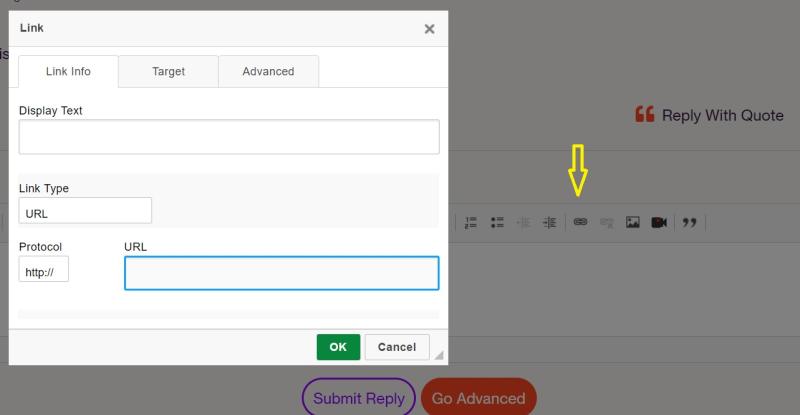Switch to the Link Info tab

tap(68, 71)
